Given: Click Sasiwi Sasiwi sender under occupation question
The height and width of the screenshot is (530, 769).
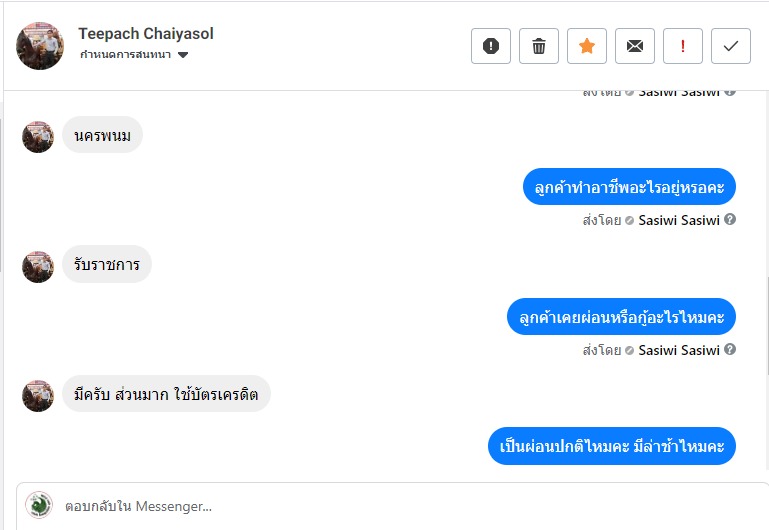Looking at the screenshot, I should 679,220.
